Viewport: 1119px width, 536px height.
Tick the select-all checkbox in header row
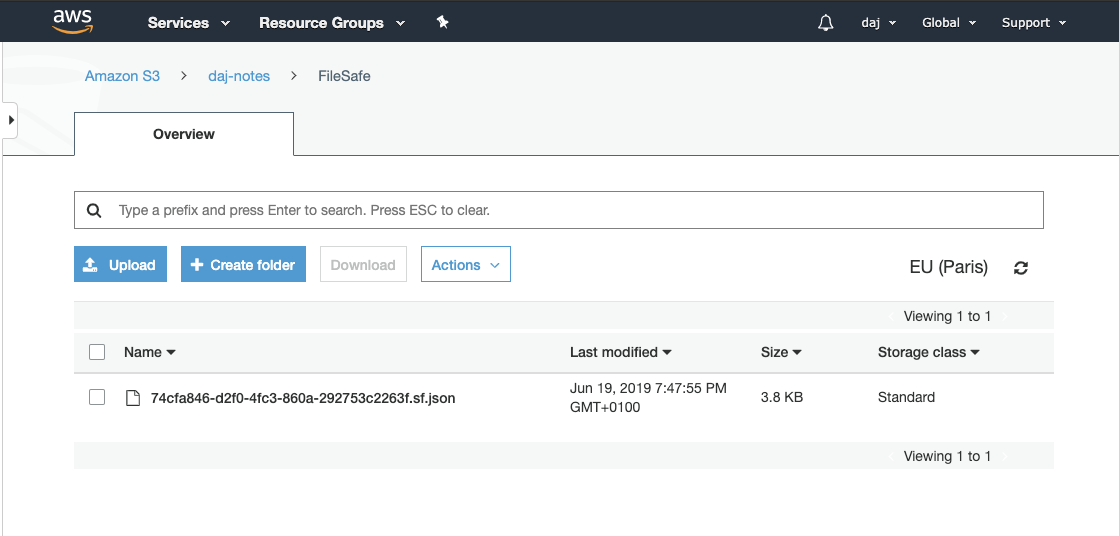[x=97, y=352]
